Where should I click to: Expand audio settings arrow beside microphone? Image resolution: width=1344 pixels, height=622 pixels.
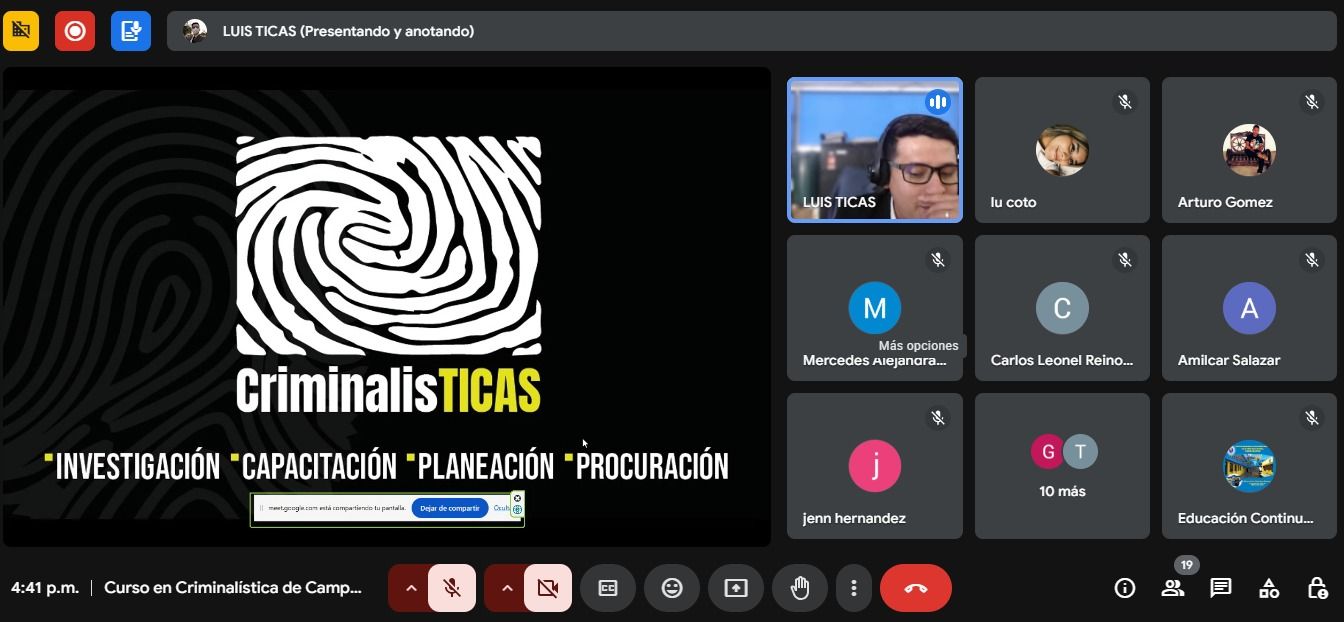pyautogui.click(x=410, y=588)
